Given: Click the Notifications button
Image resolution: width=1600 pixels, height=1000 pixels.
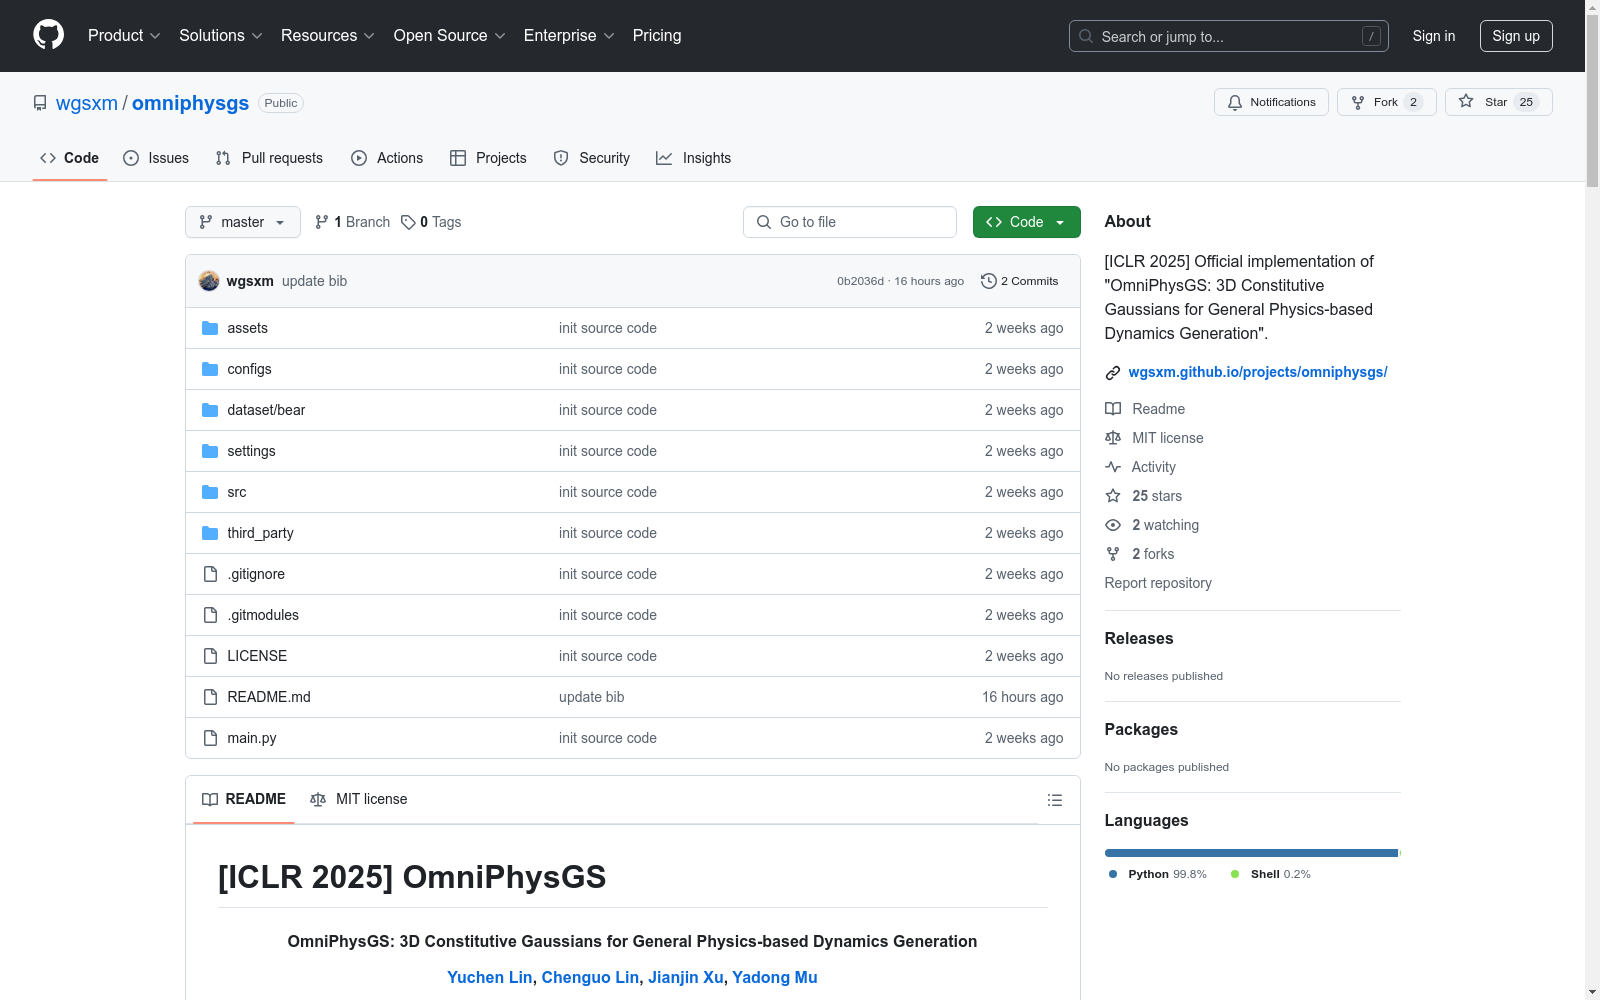Looking at the screenshot, I should [x=1271, y=102].
